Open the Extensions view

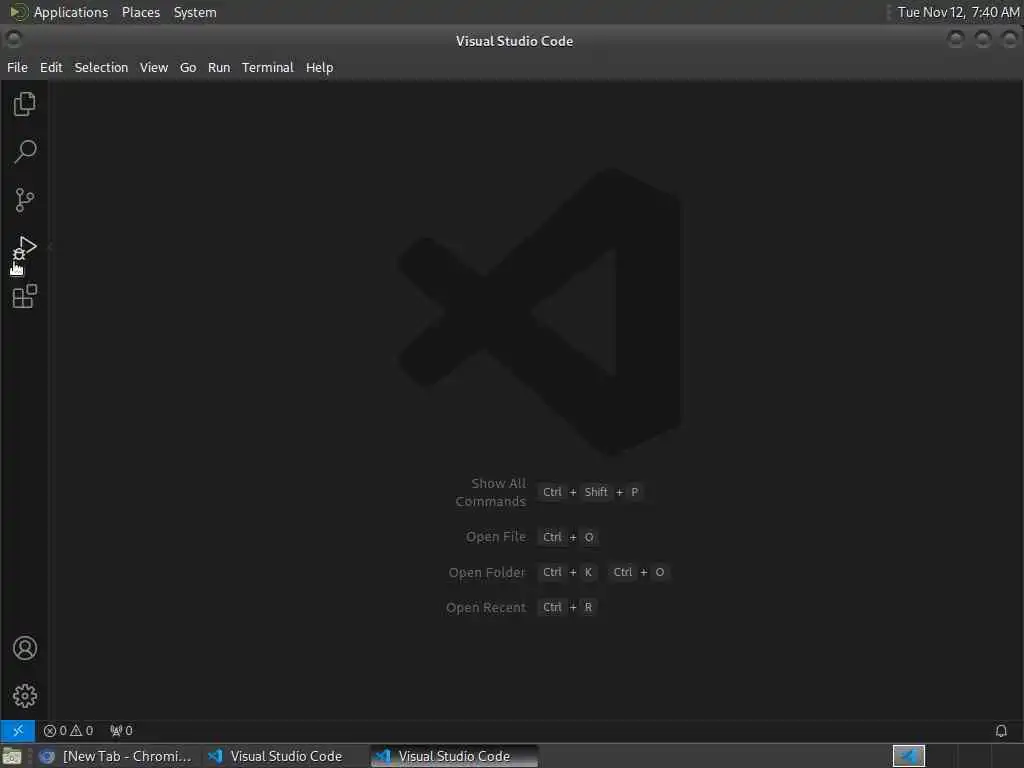(24, 296)
